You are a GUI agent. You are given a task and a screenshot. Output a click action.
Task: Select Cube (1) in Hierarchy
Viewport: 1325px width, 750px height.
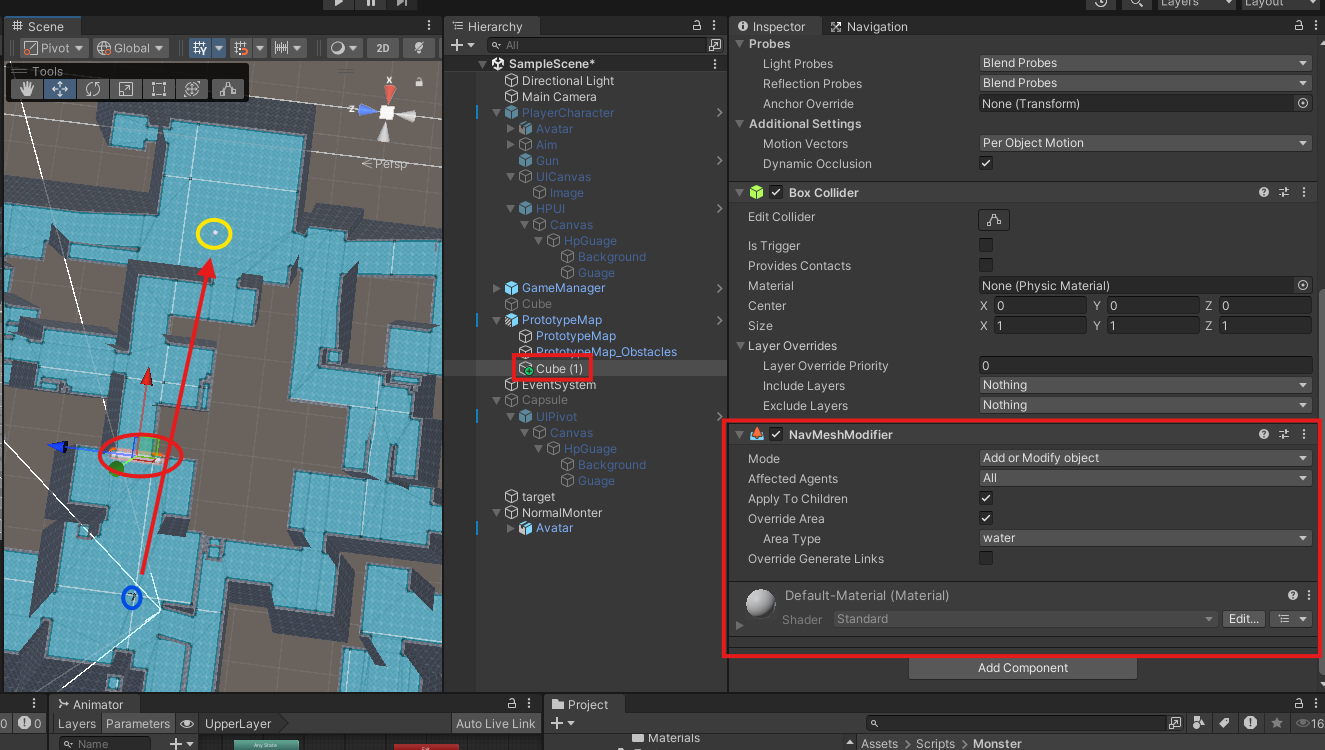[559, 369]
